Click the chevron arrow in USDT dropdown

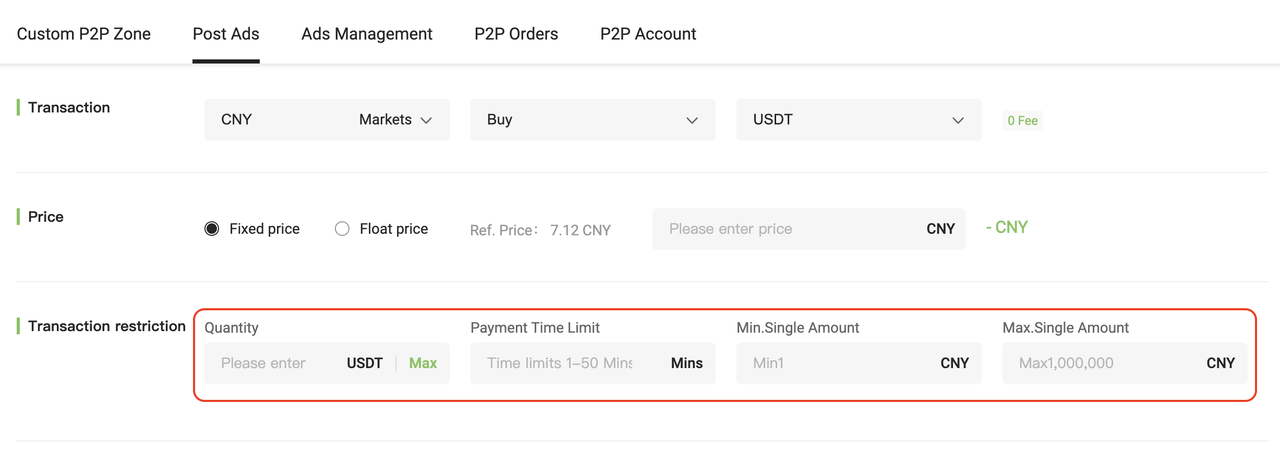click(958, 120)
